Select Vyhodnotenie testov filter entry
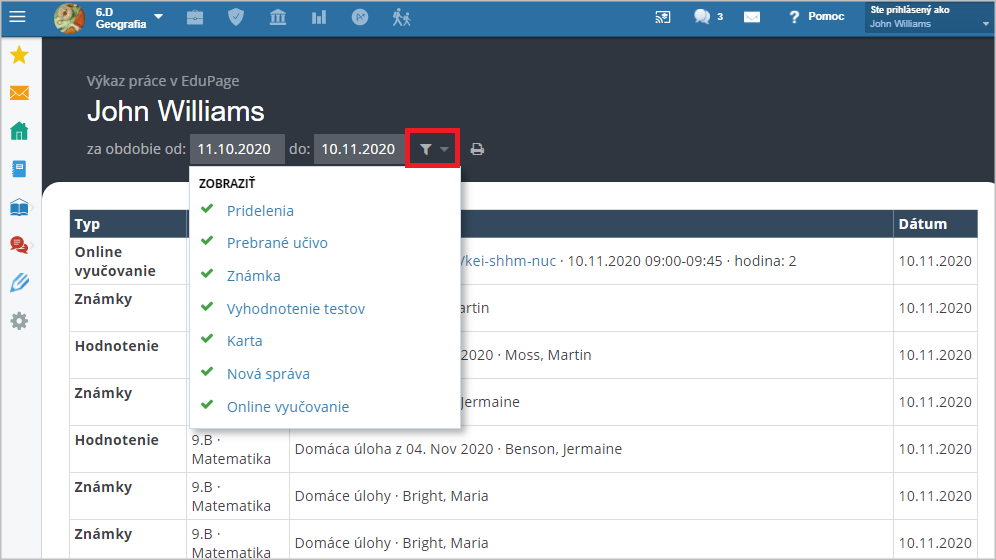Screen dimensions: 996x560 point(295,309)
